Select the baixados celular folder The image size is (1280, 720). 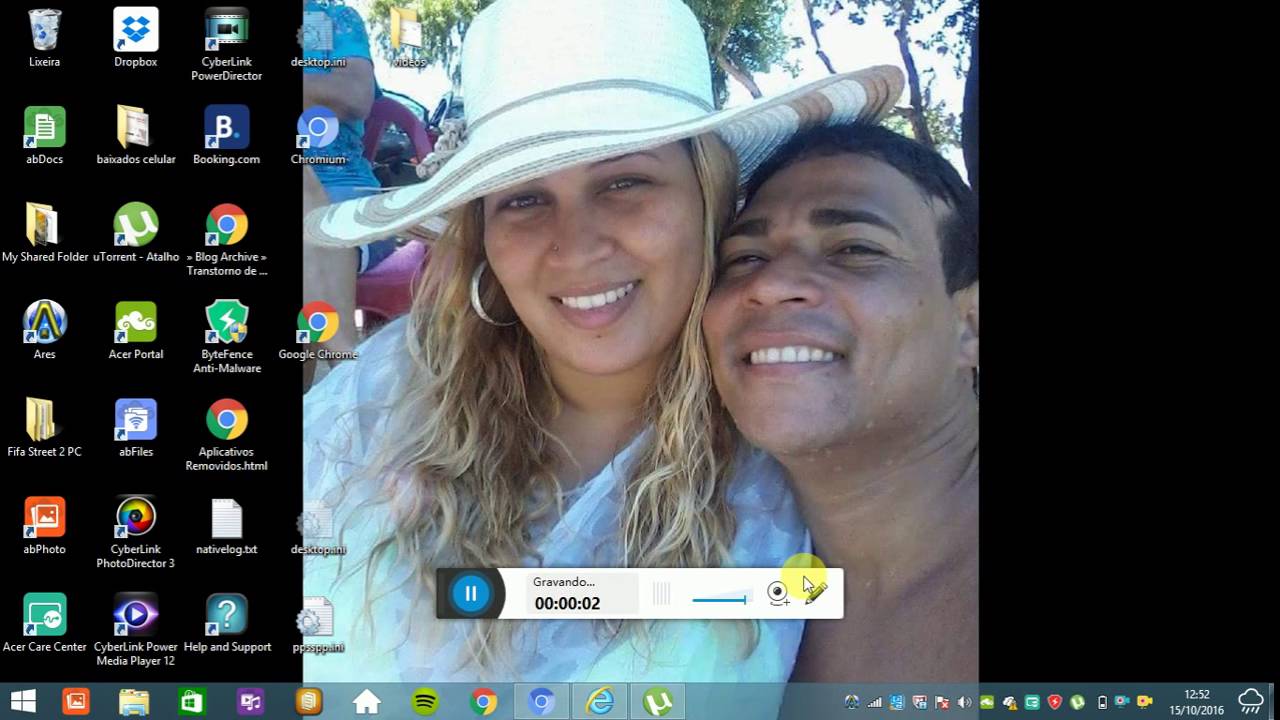(135, 136)
